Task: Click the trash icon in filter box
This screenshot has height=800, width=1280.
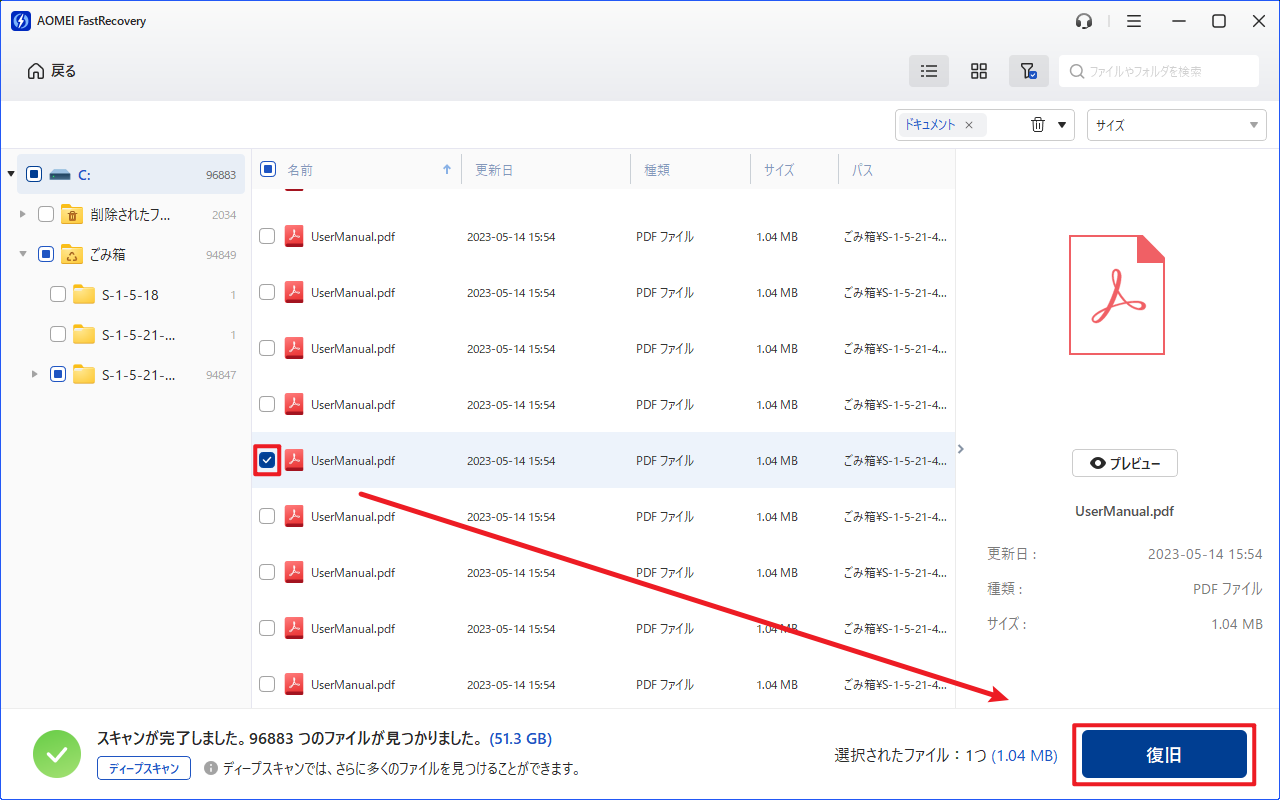Action: pos(1038,125)
